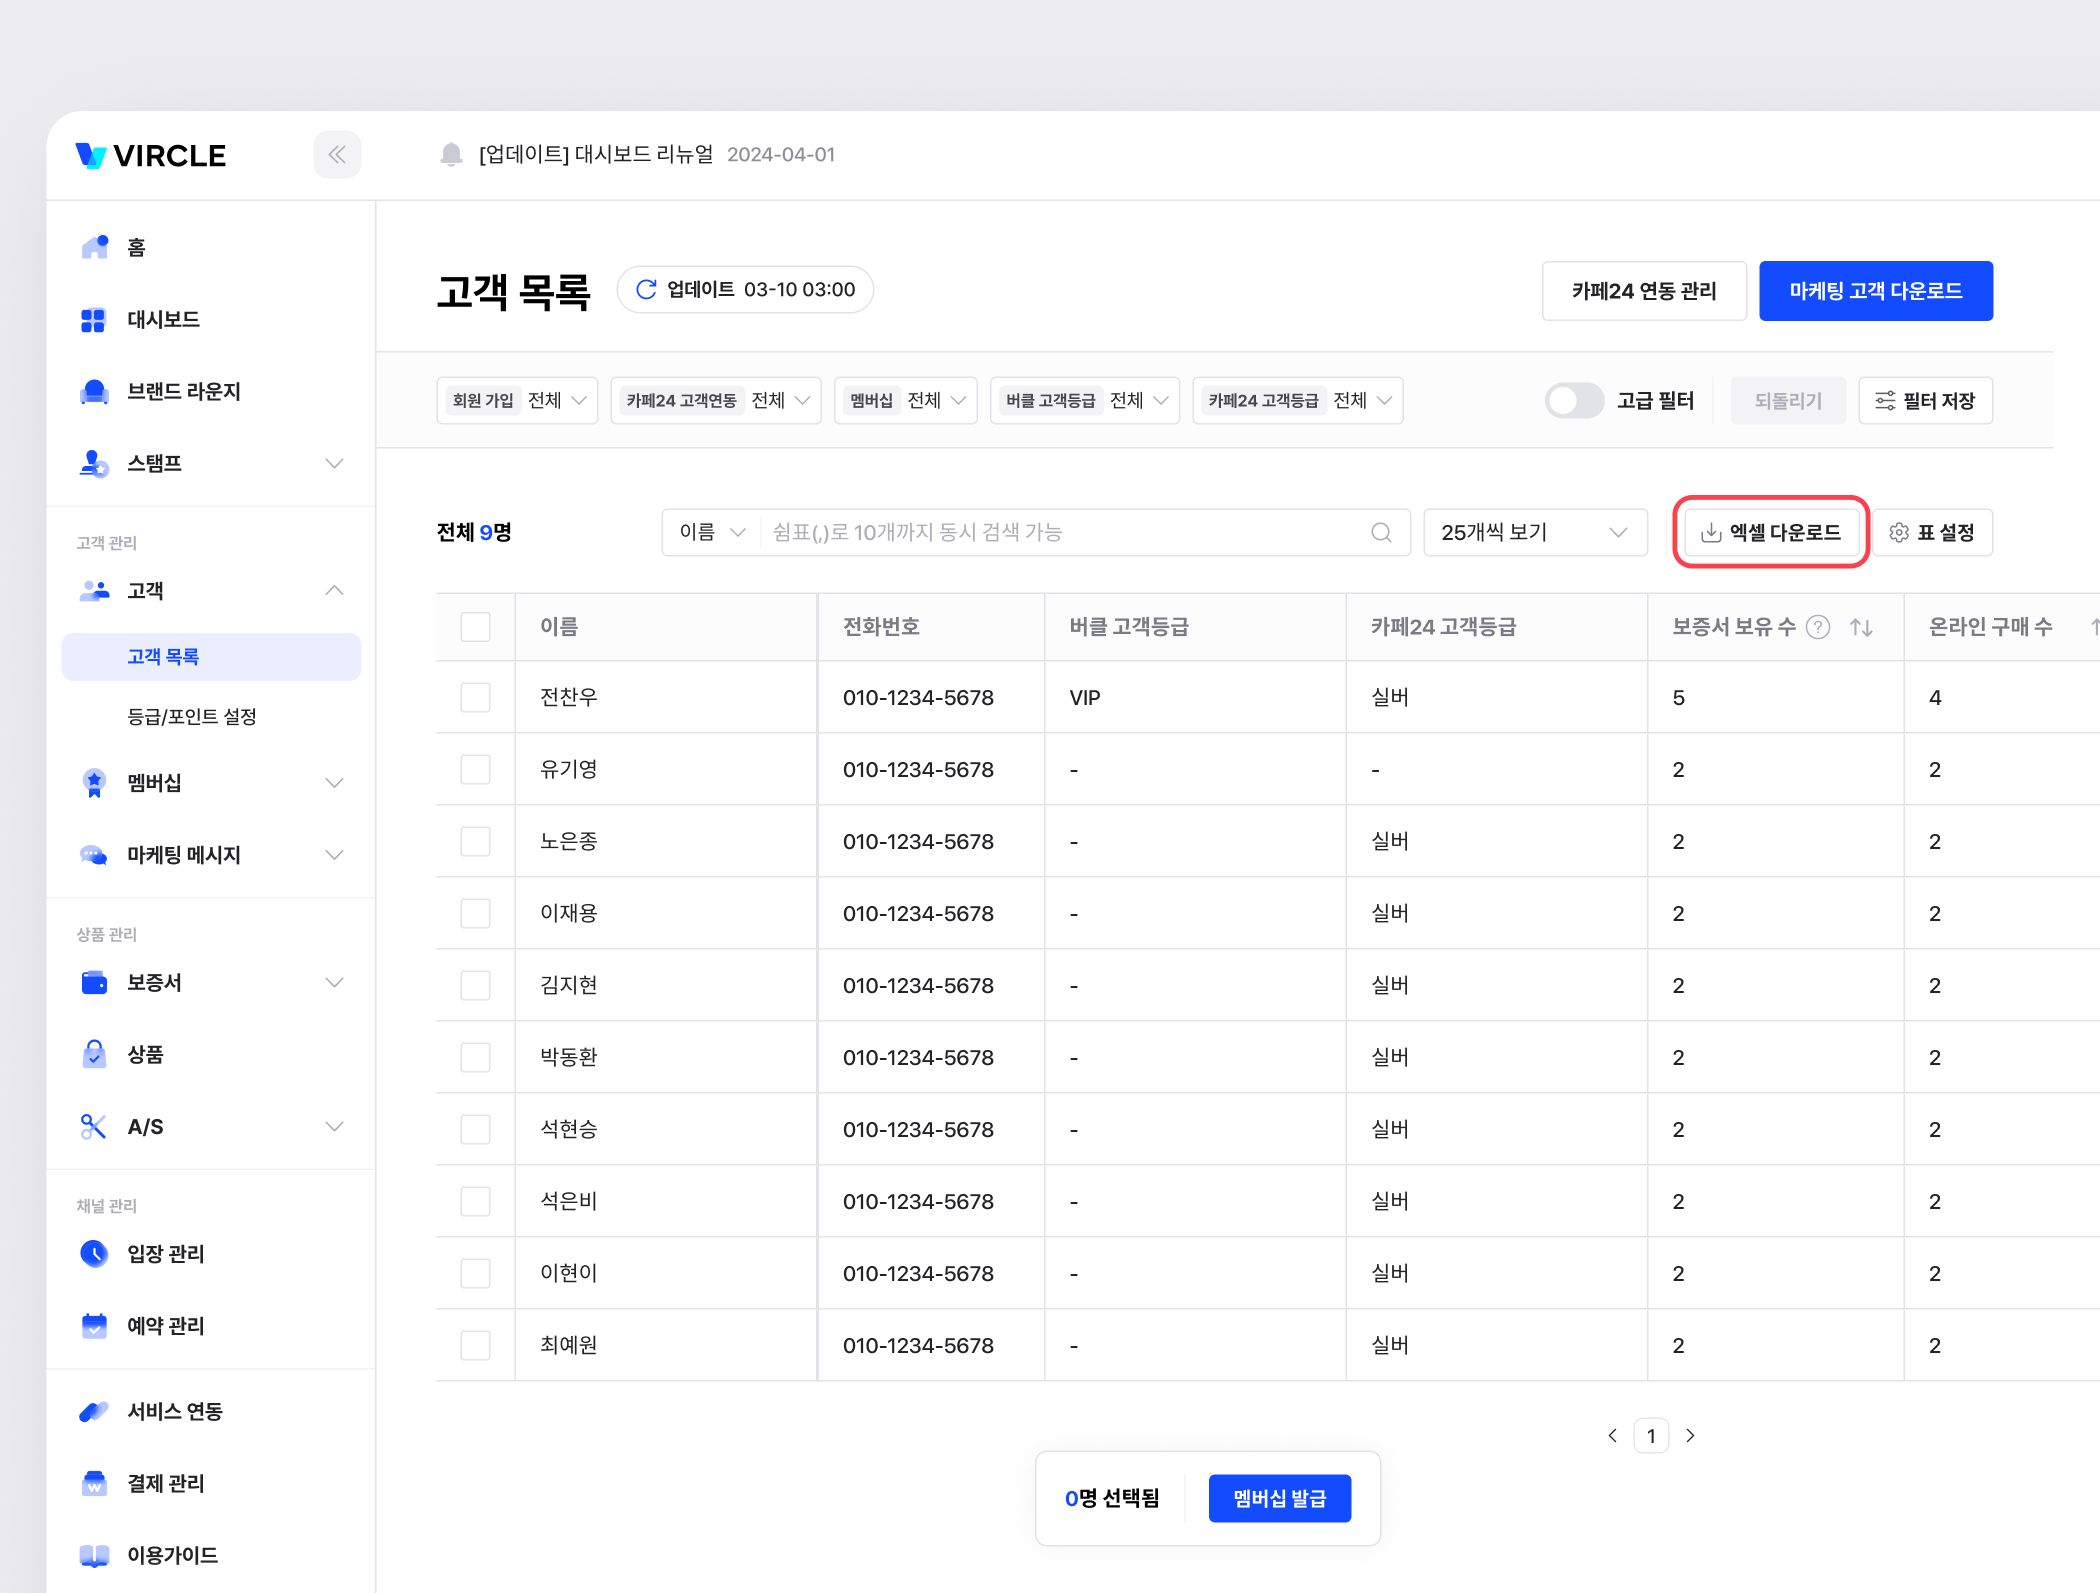
Task: Click next page arrow in pagination
Action: 1690,1436
